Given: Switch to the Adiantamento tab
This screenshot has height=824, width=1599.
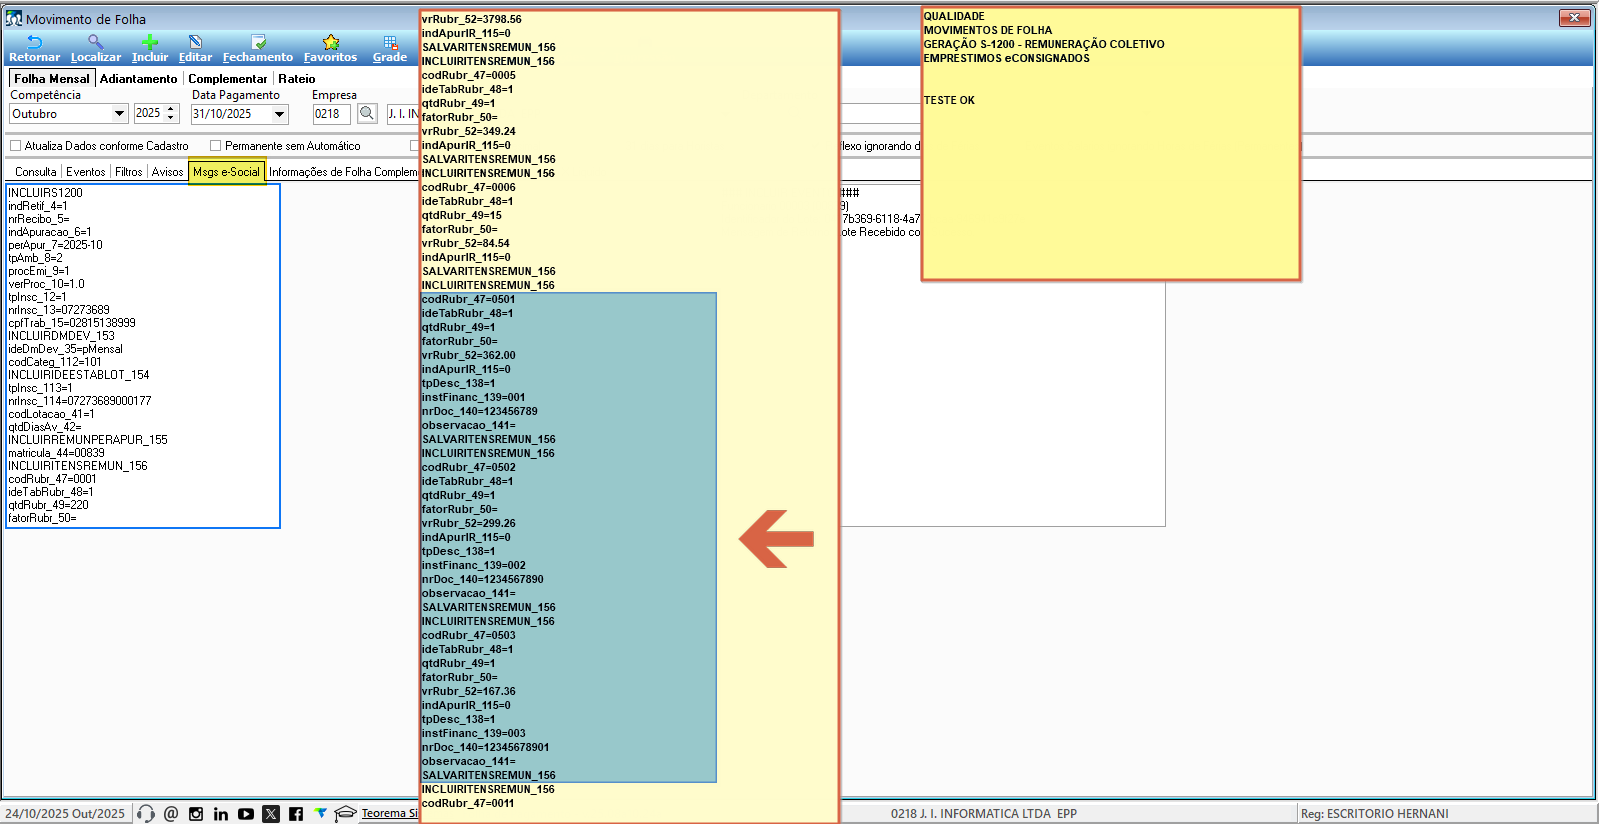Looking at the screenshot, I should [138, 79].
